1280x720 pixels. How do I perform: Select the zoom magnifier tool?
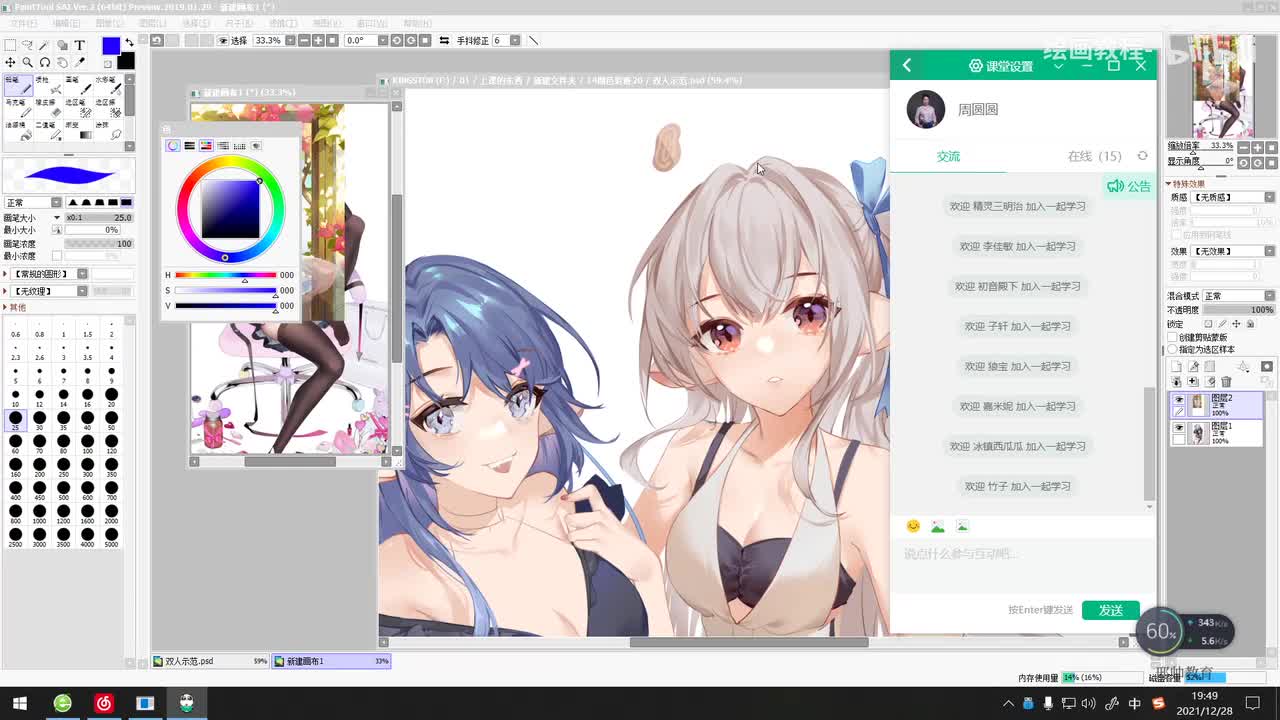click(x=27, y=62)
